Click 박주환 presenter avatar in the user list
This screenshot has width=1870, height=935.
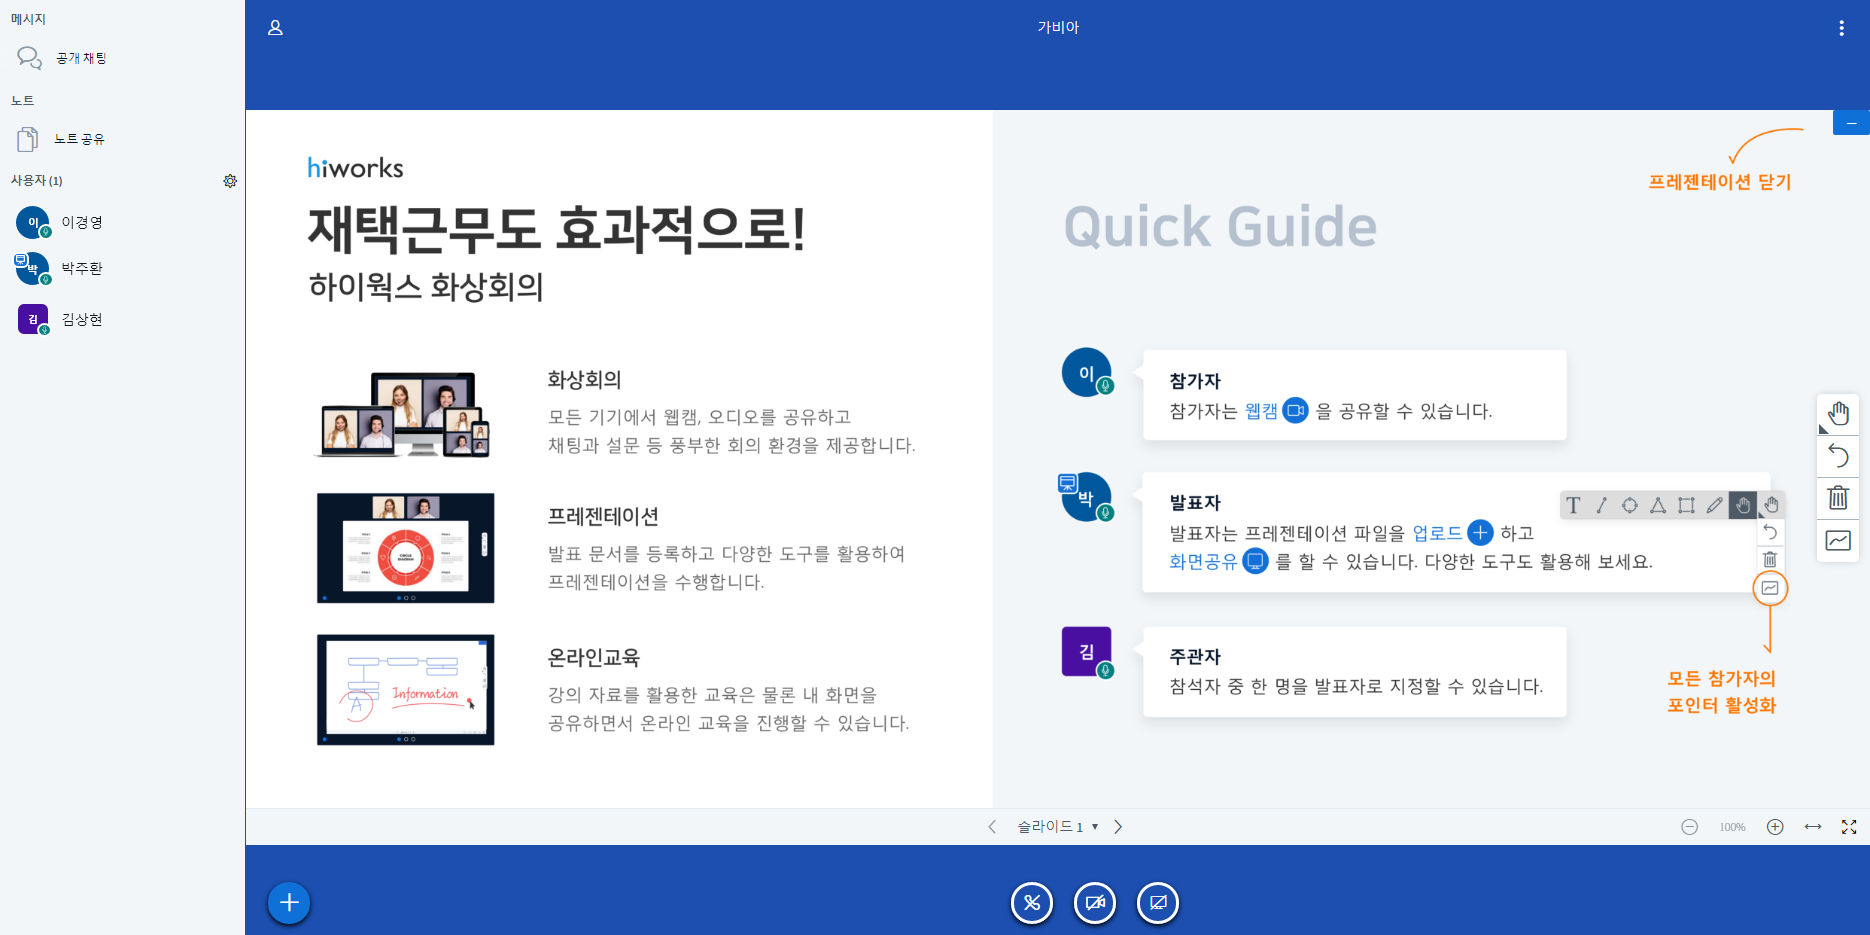(33, 268)
